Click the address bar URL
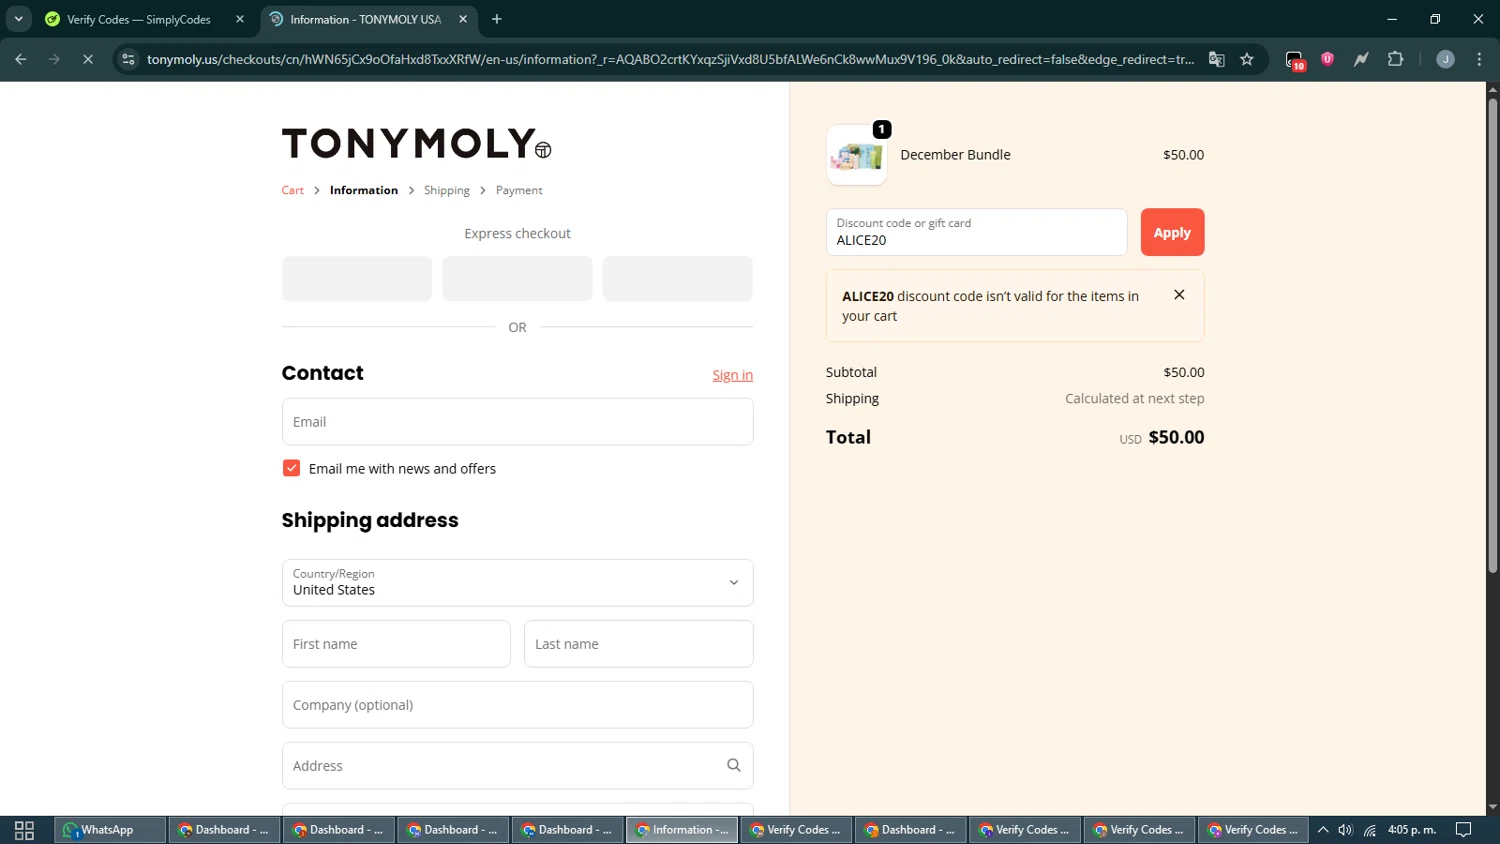This screenshot has height=844, width=1500. tap(670, 59)
